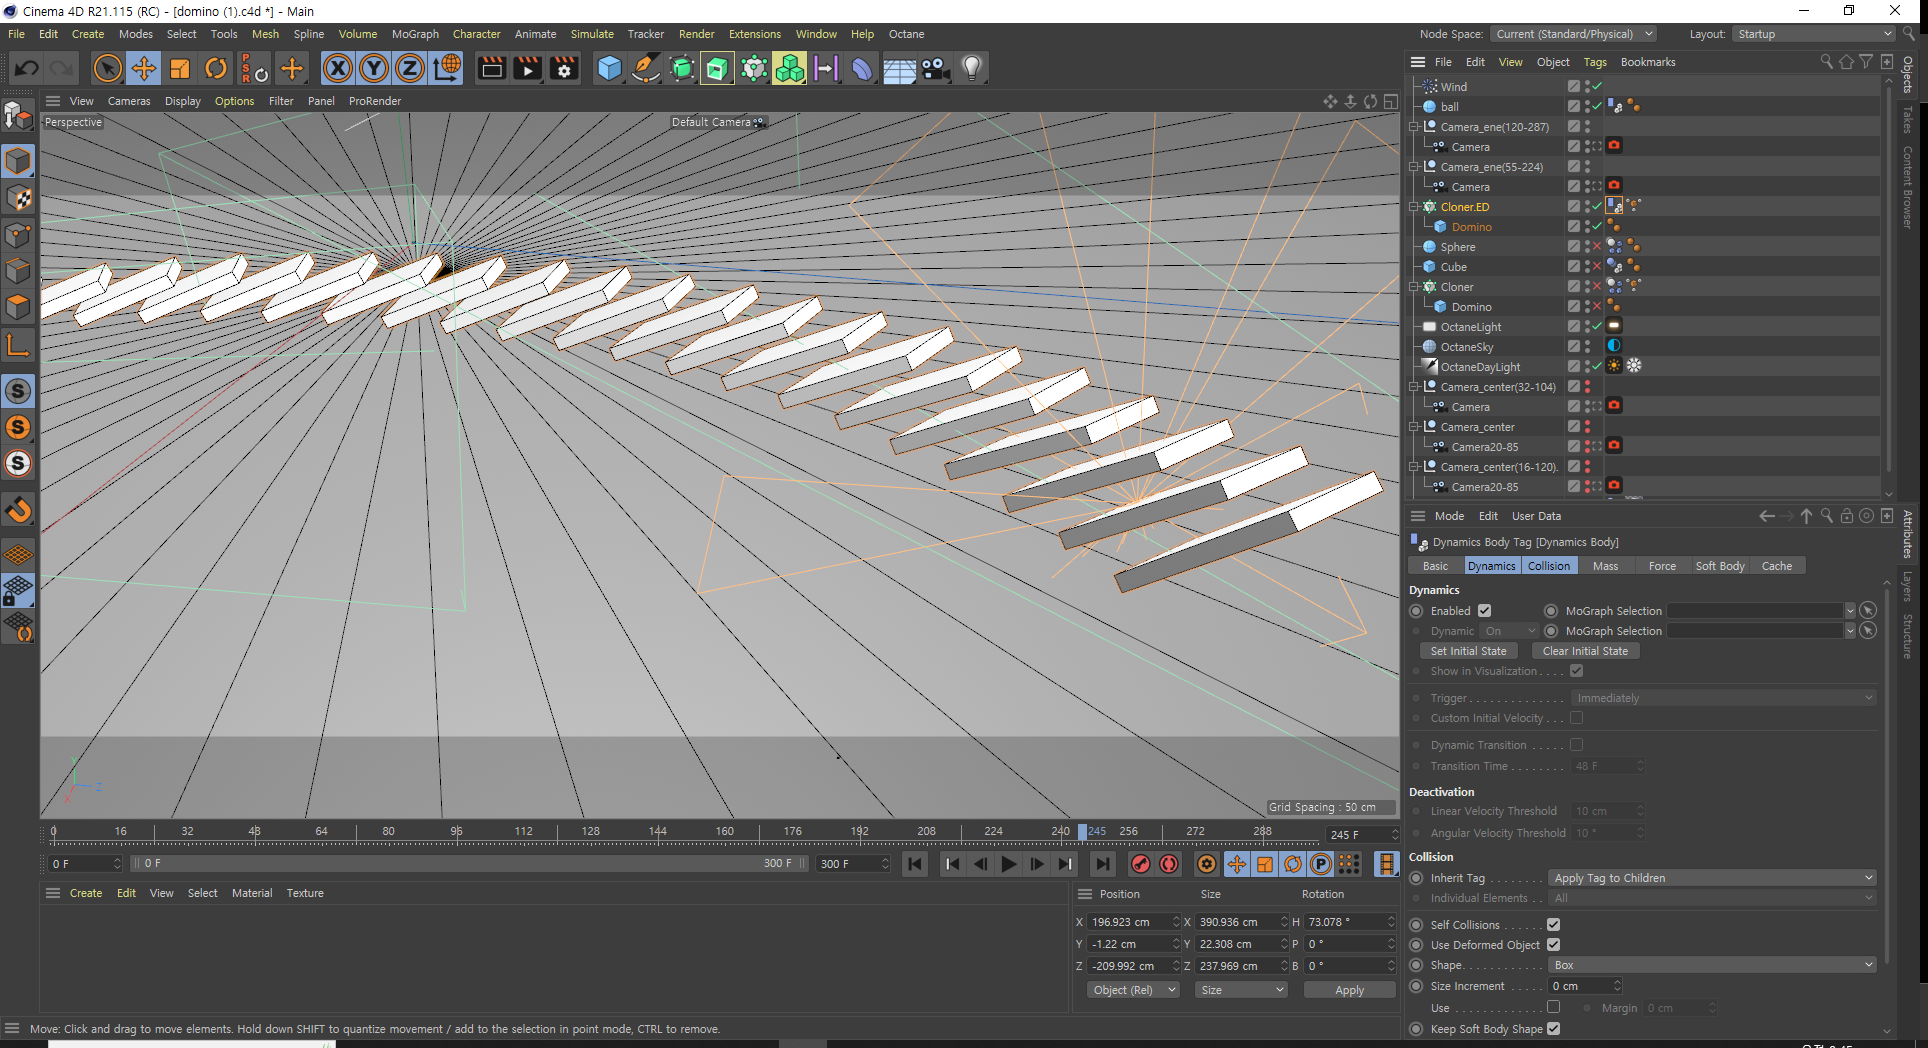Select OctaneDayLight in object tree
The width and height of the screenshot is (1928, 1048).
[x=1480, y=367]
